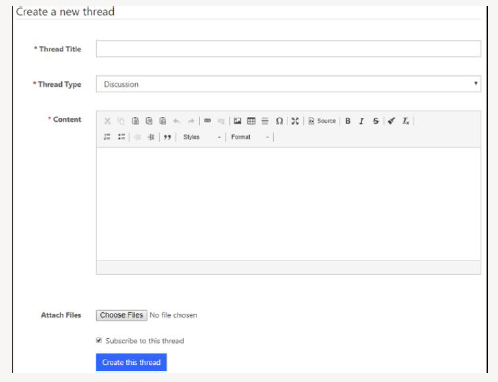498x382 pixels.
Task: Click the Thread Title input field
Action: 288,49
